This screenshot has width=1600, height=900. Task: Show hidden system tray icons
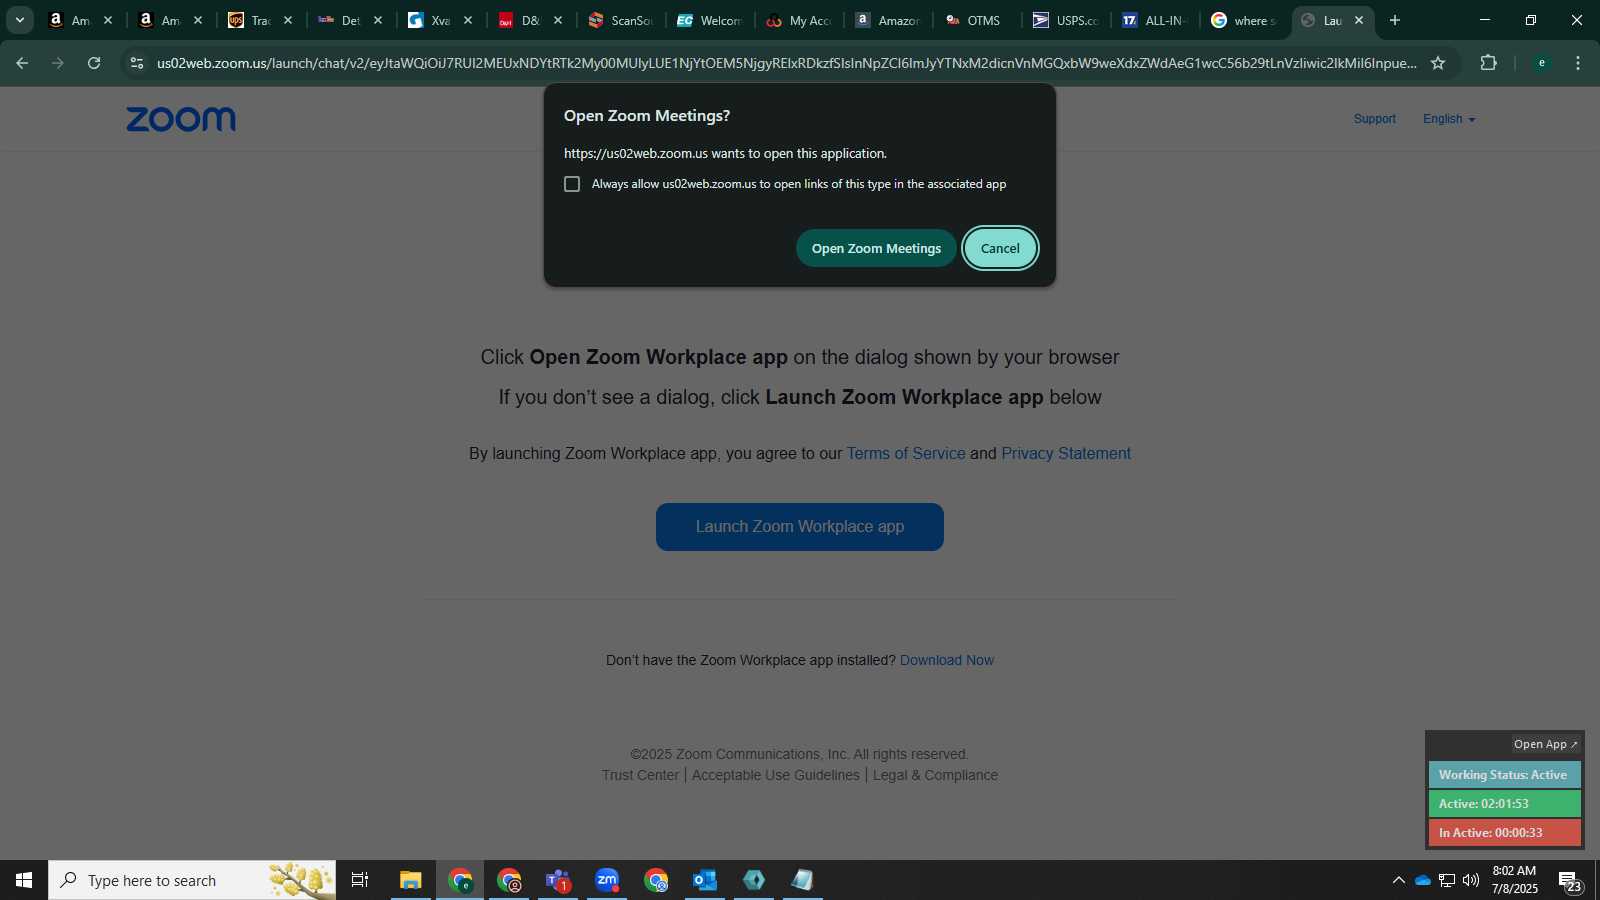(x=1398, y=880)
